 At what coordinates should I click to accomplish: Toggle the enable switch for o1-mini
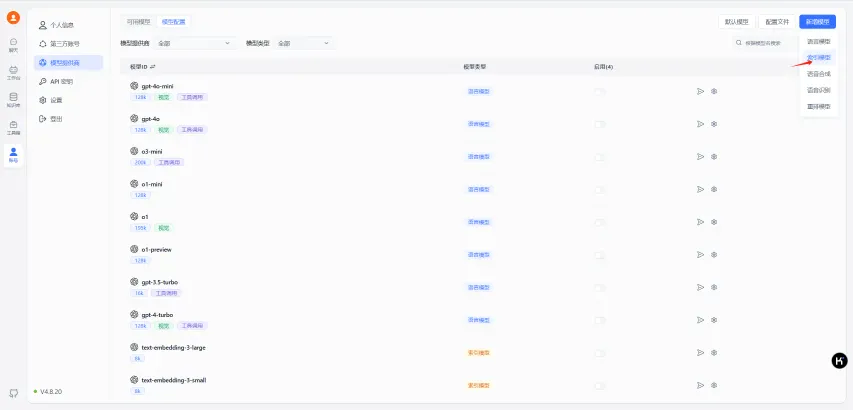point(600,190)
